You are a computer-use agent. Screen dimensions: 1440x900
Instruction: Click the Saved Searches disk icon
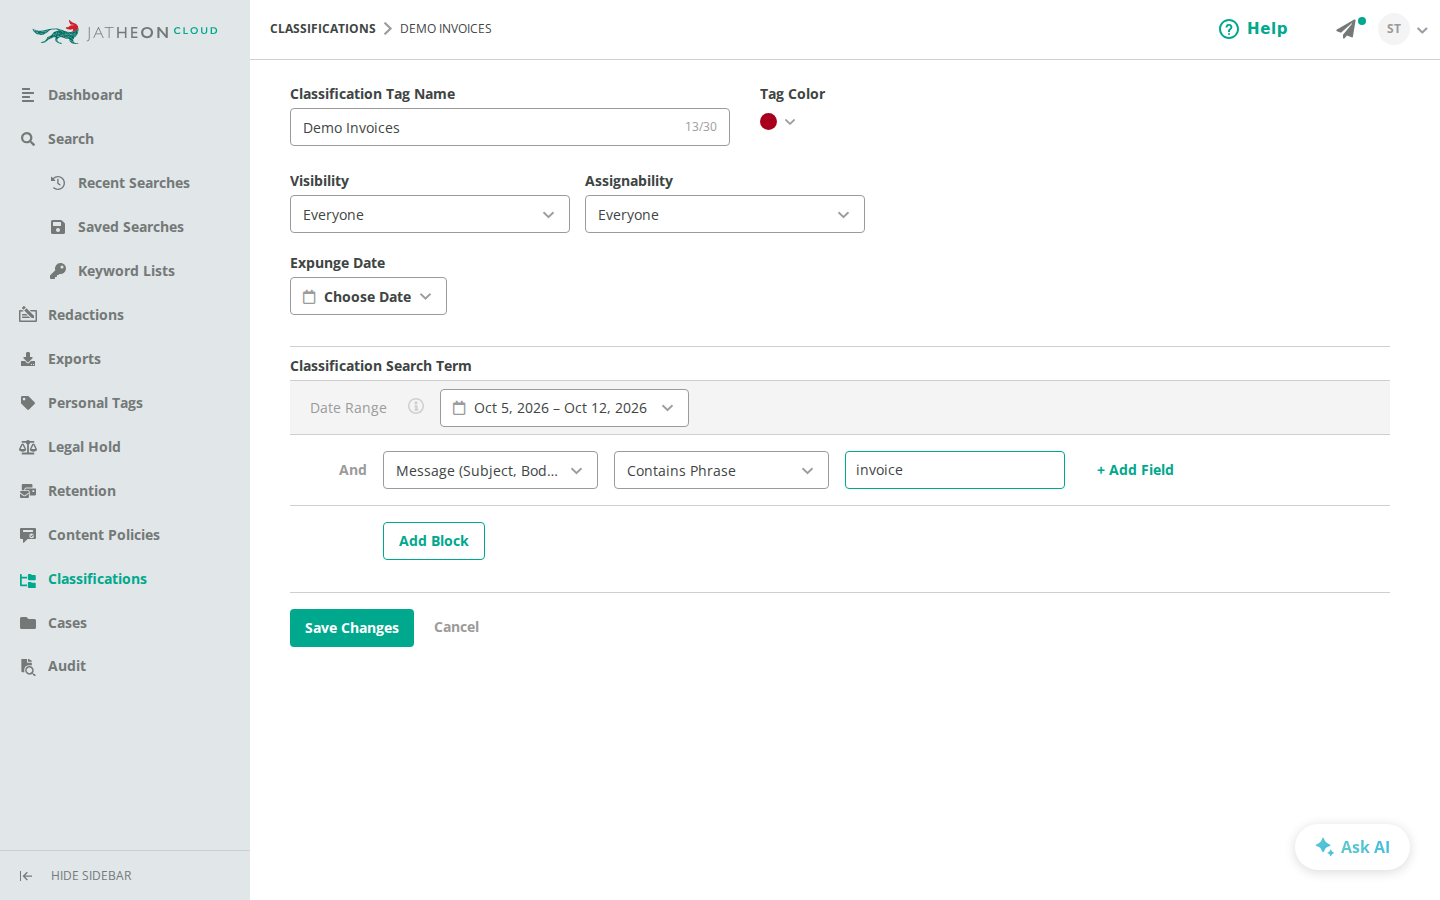point(58,227)
